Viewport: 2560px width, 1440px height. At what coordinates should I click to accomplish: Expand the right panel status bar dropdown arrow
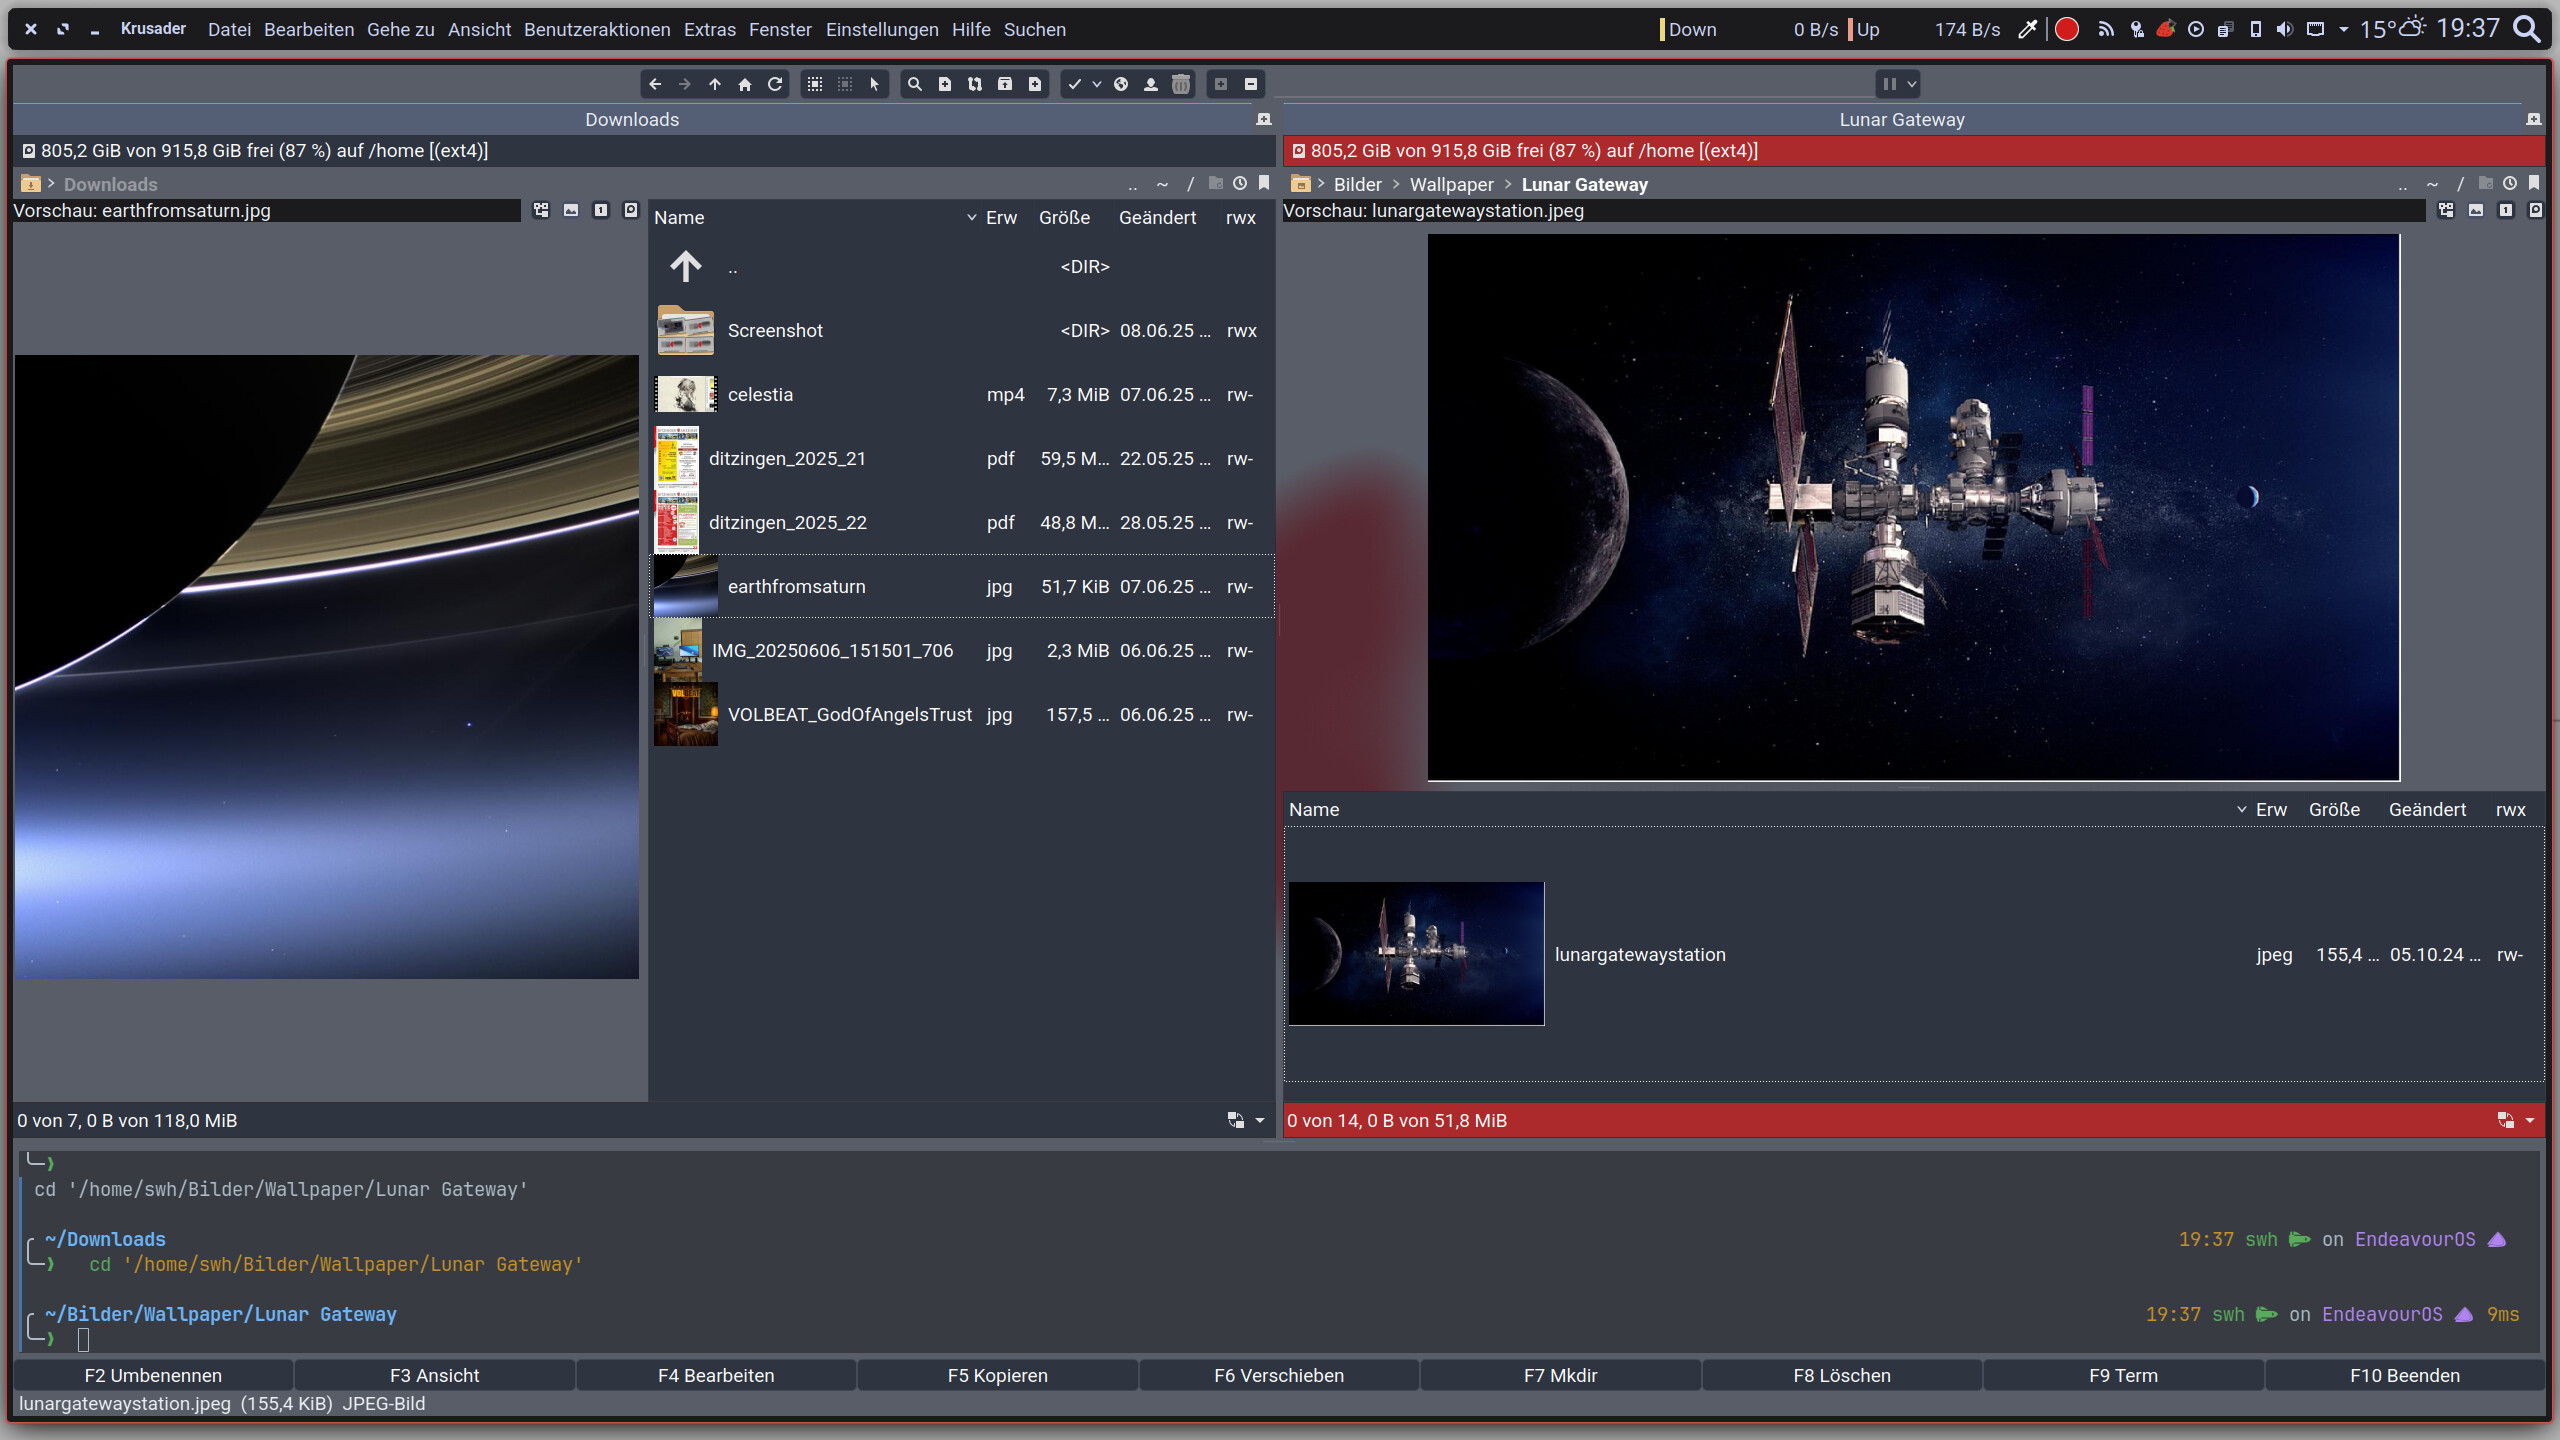click(2530, 1120)
